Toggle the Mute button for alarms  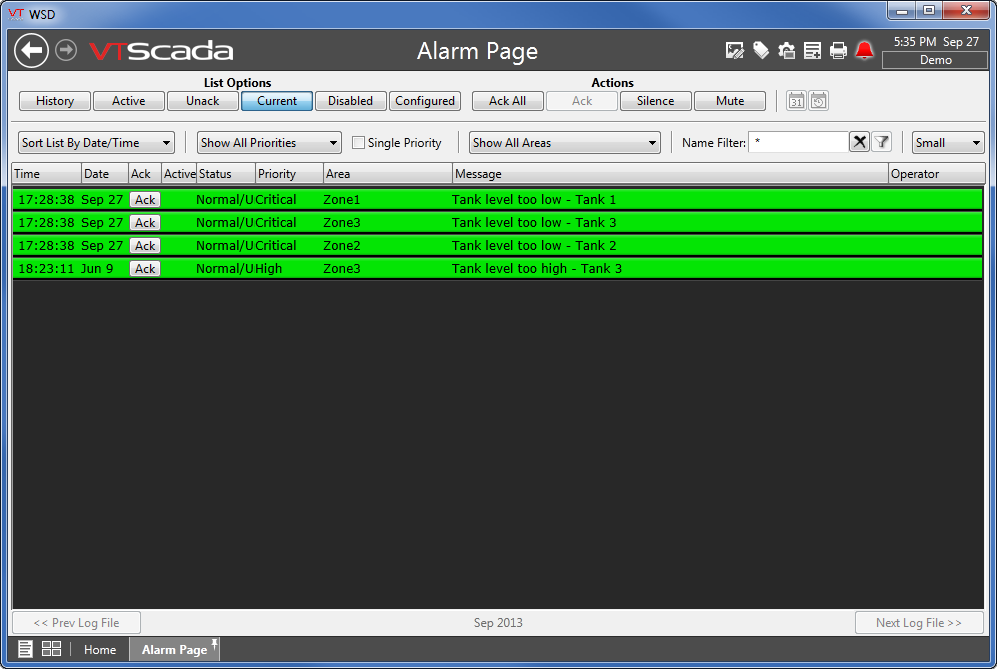tap(729, 100)
